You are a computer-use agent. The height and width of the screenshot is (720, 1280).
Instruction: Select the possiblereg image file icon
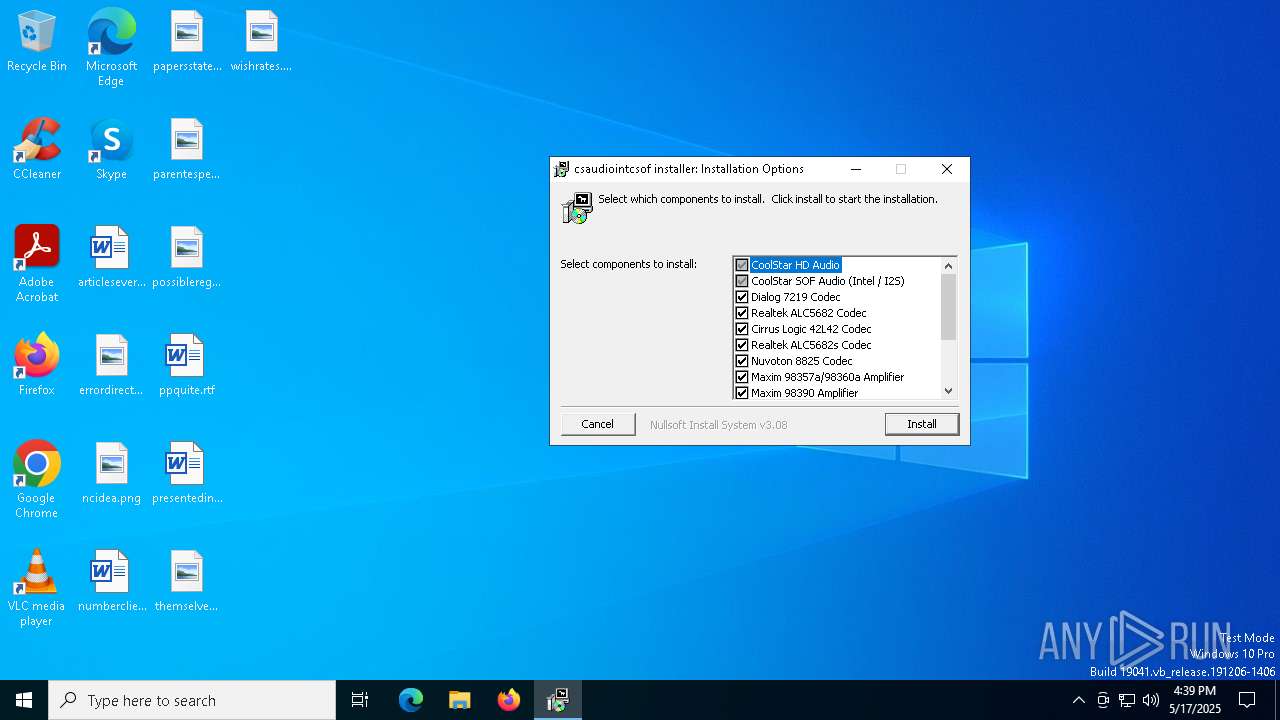point(187,258)
